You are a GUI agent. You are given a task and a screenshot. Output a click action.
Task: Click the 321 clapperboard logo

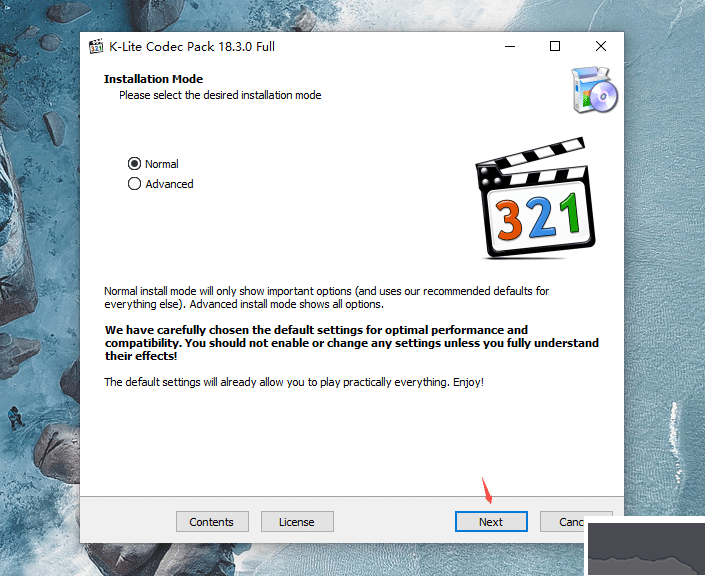(x=535, y=198)
